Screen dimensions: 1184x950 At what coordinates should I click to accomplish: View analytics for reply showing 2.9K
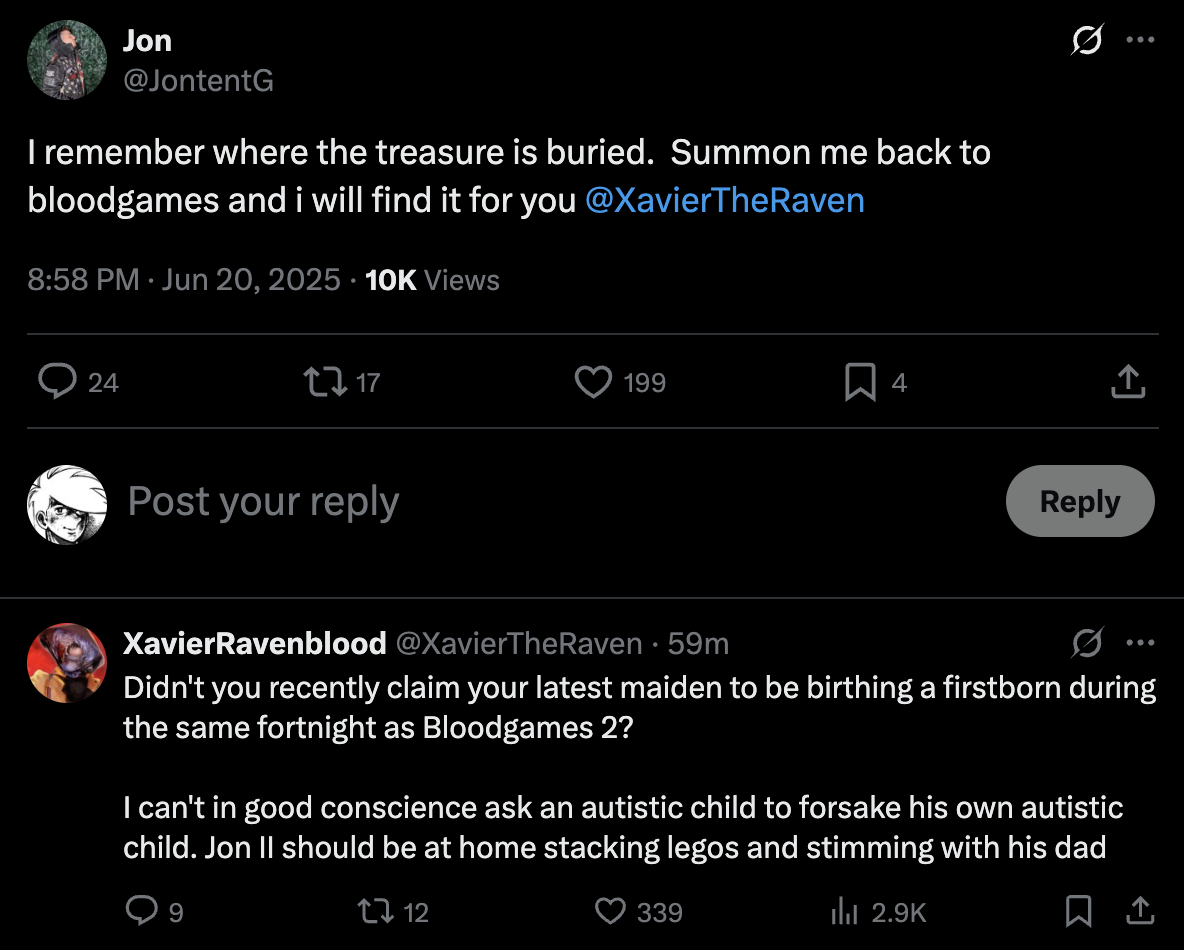tap(844, 911)
